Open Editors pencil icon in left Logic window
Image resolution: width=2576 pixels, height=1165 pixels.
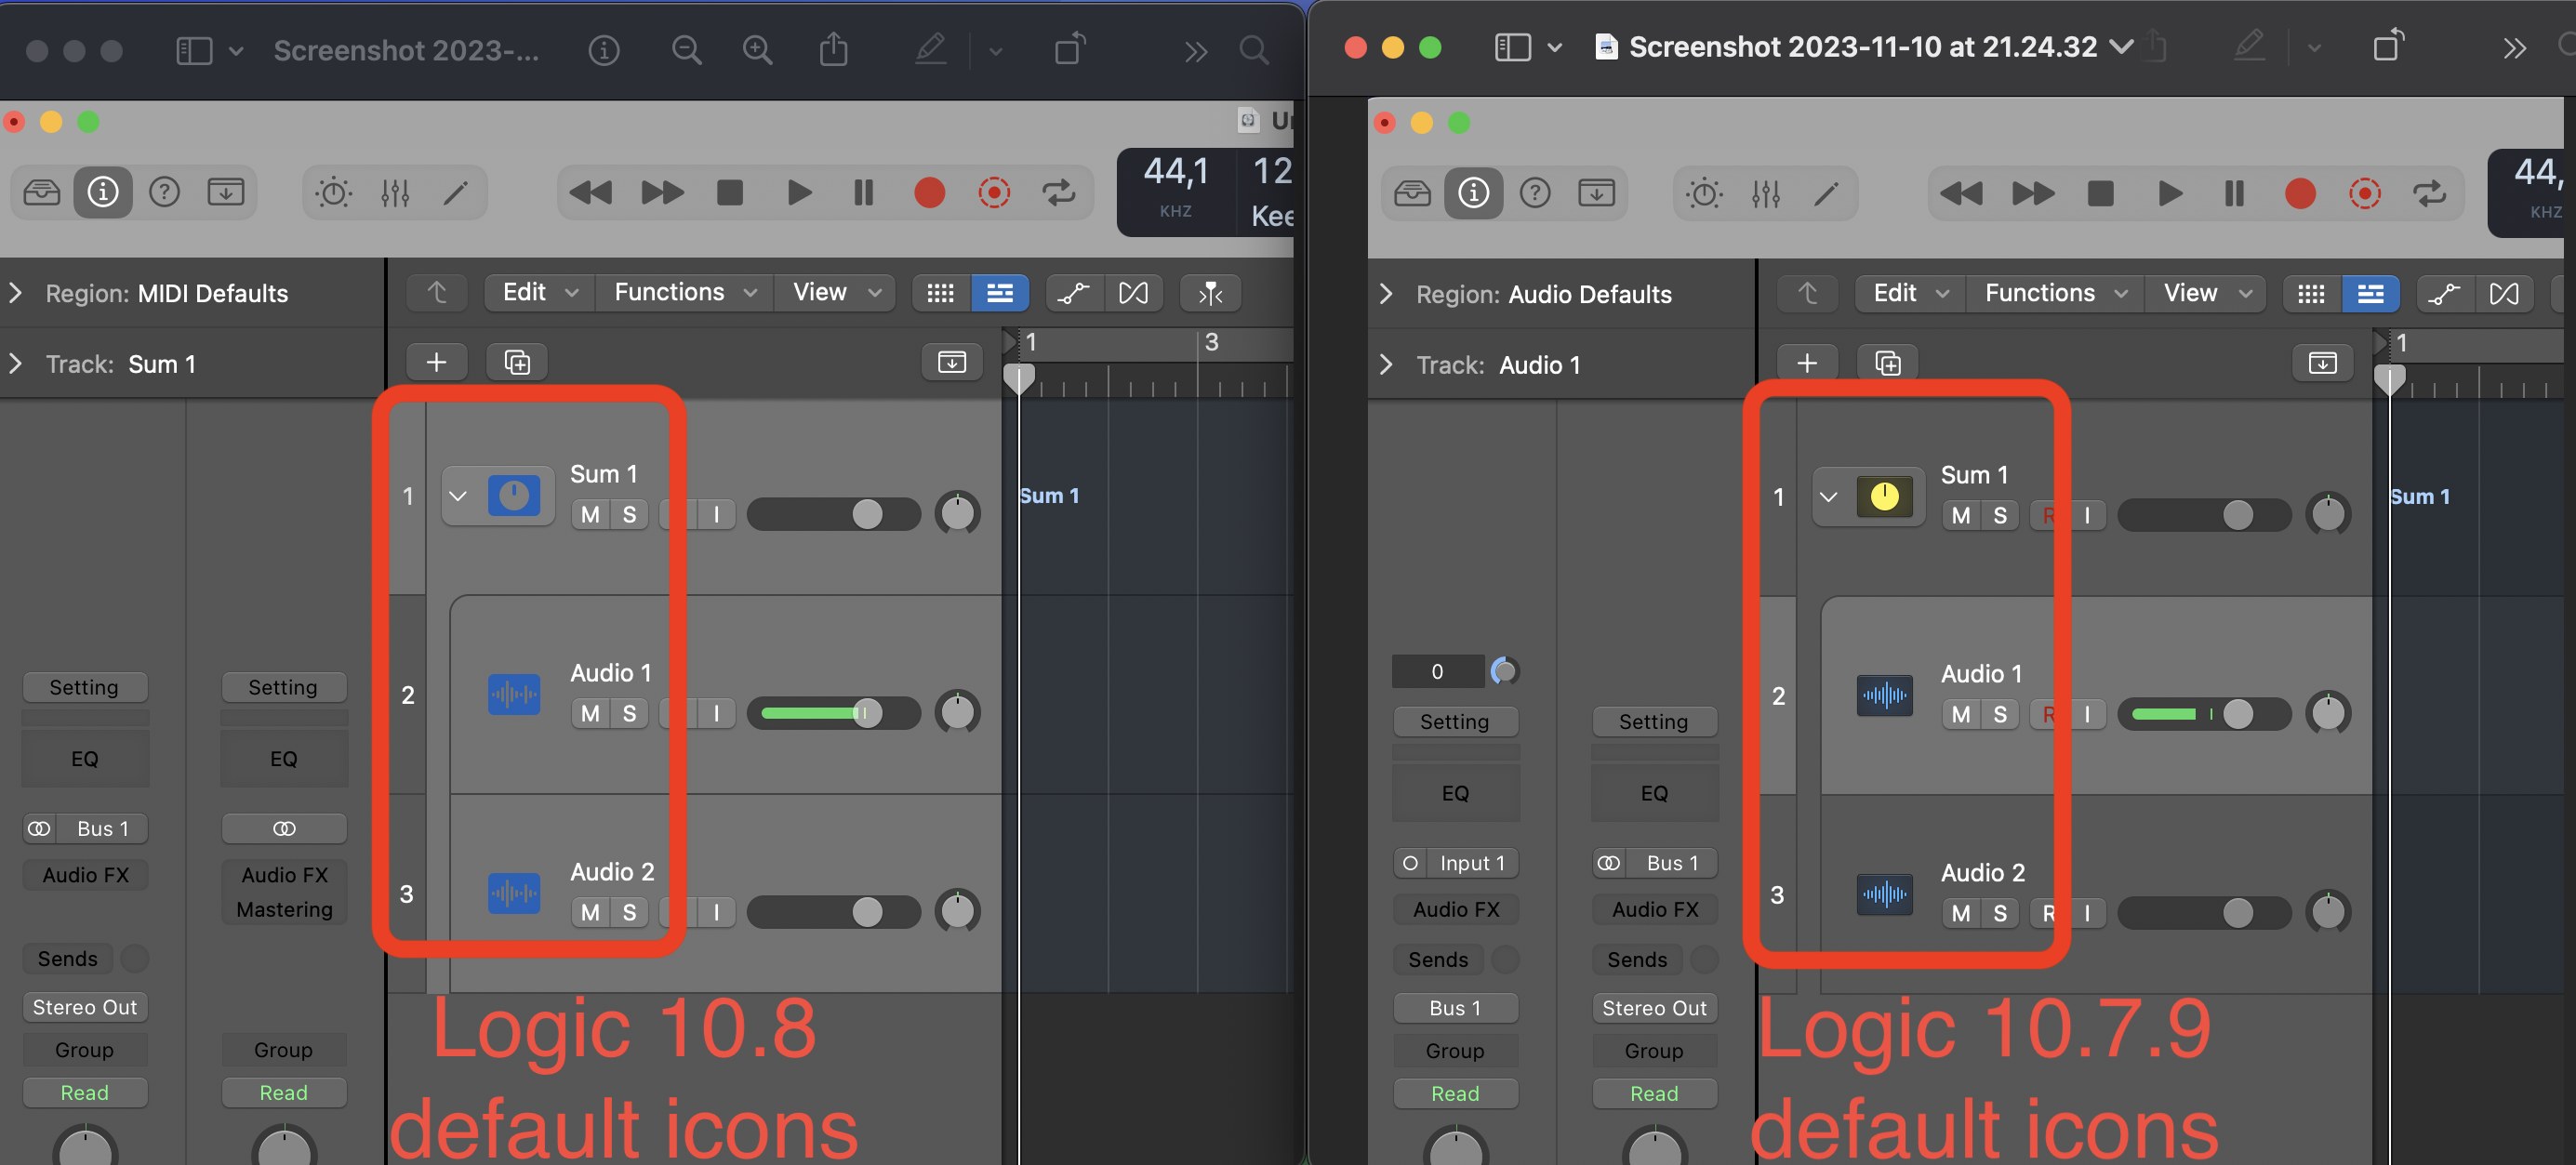[x=456, y=193]
